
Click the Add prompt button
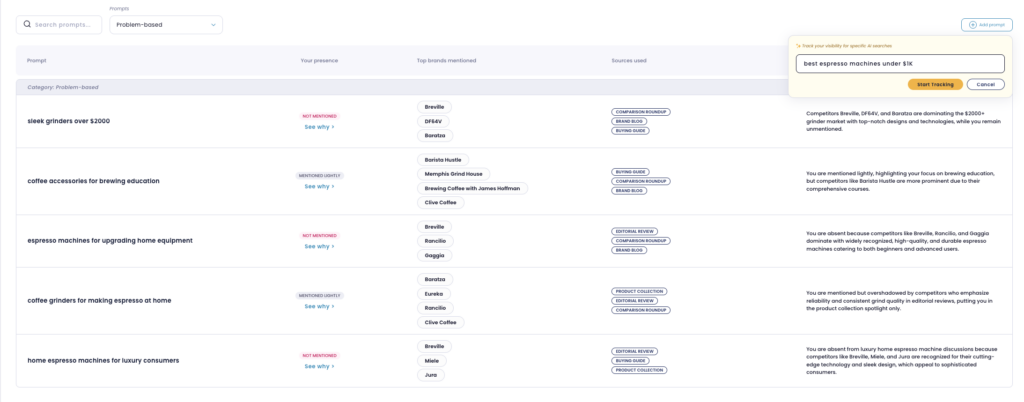coord(986,25)
